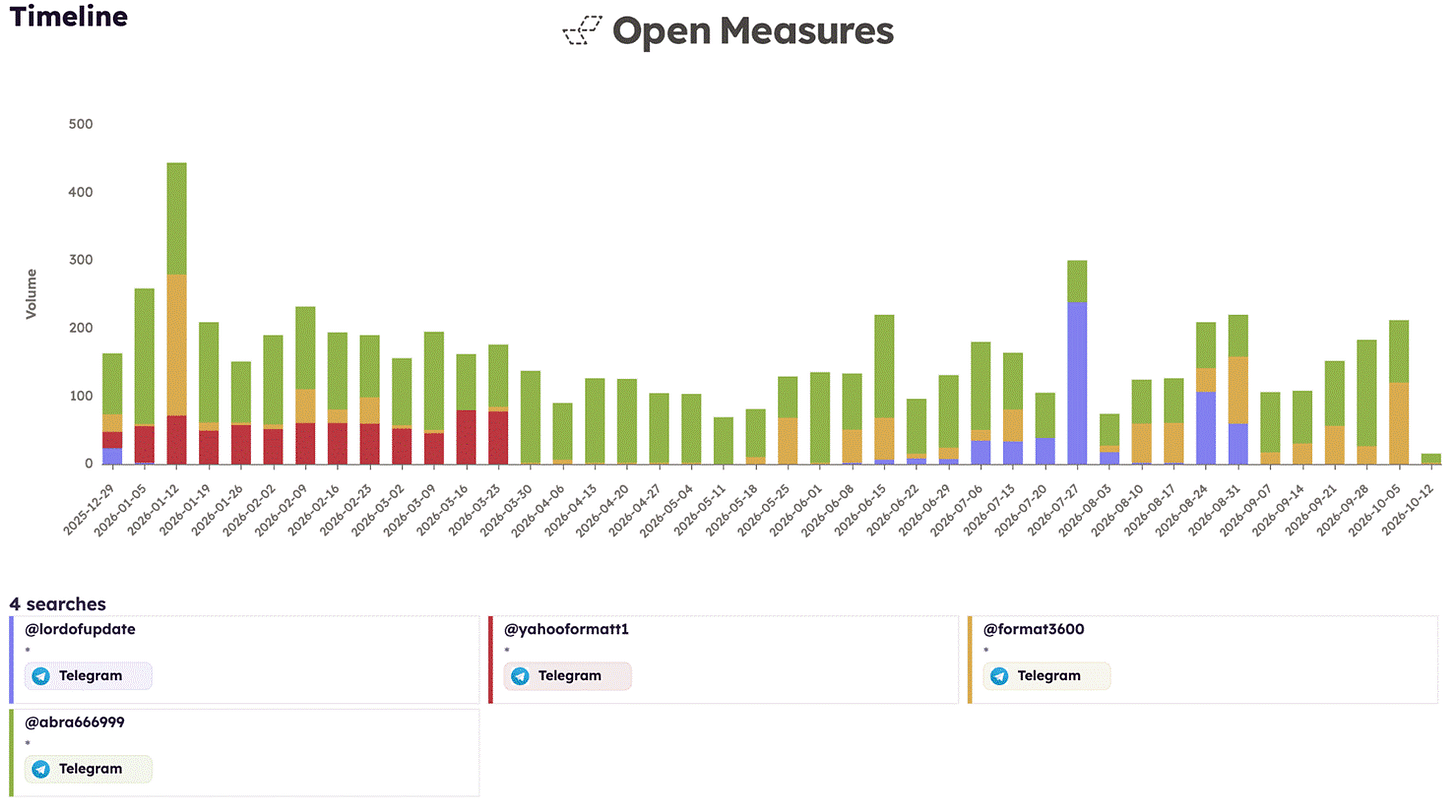Image resolution: width=1456 pixels, height=811 pixels.
Task: Click the Telegram icon under @abra666999
Action: point(41,769)
